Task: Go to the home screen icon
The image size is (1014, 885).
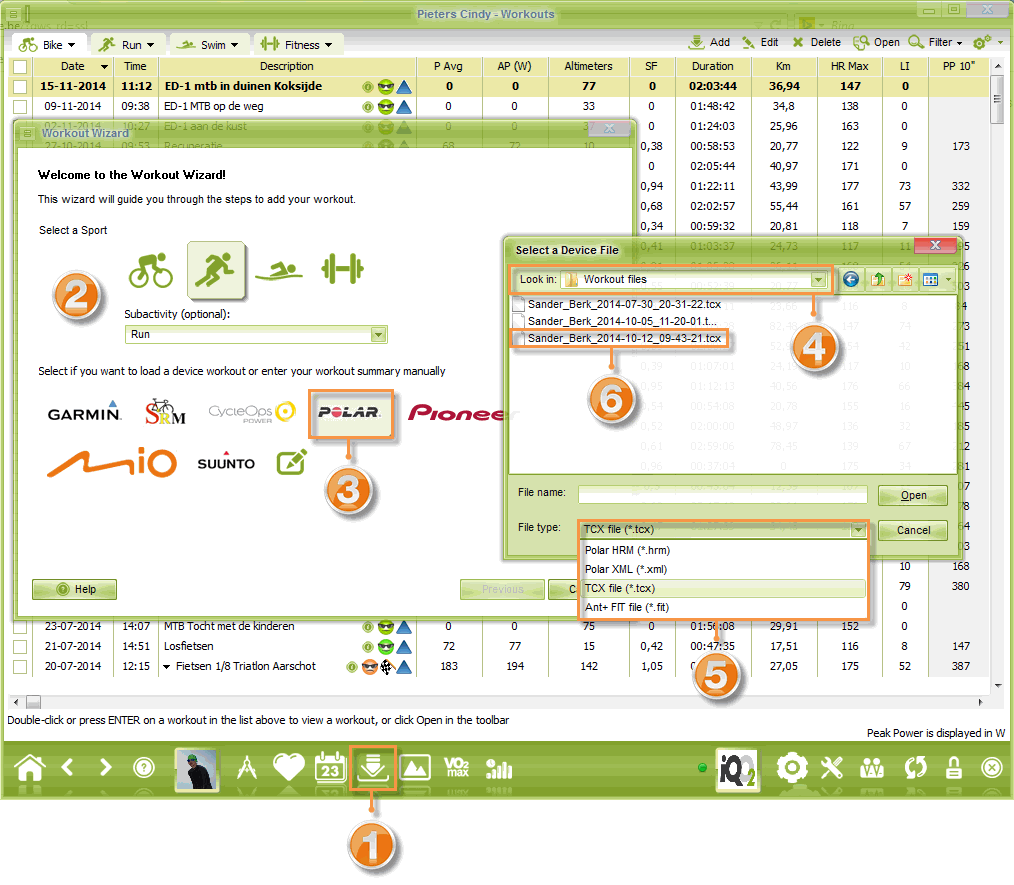Action: coord(30,768)
